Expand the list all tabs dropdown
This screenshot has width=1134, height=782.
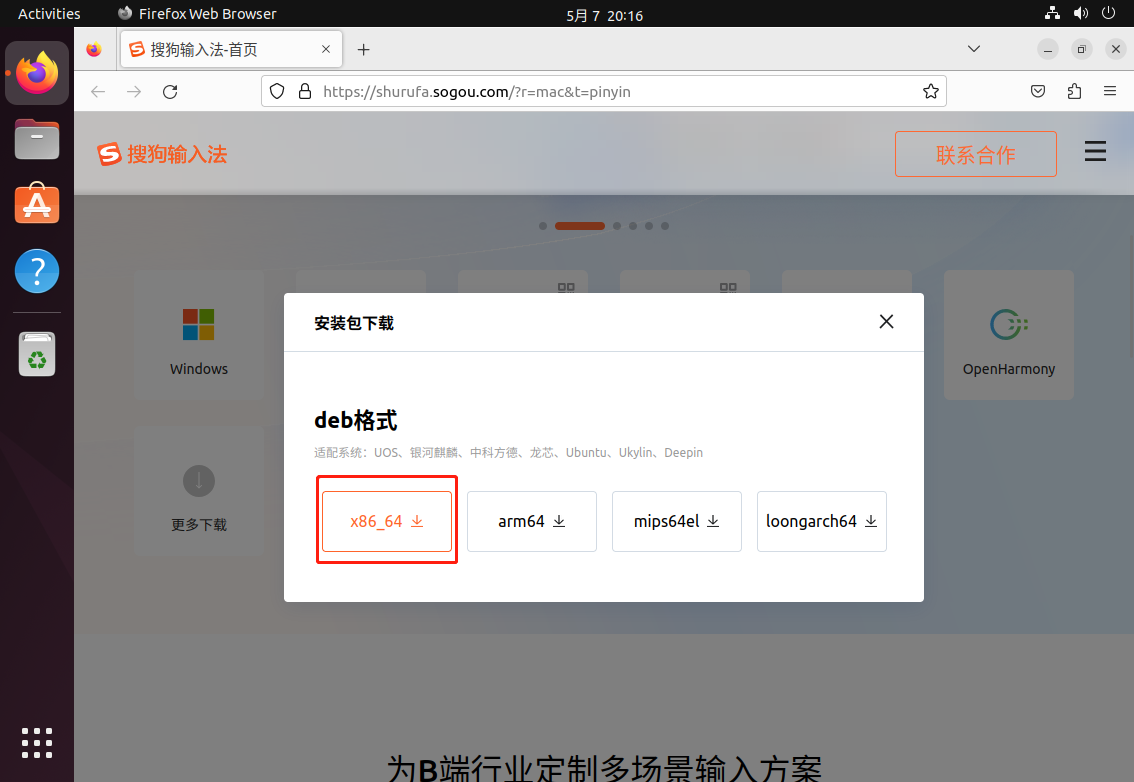[974, 49]
